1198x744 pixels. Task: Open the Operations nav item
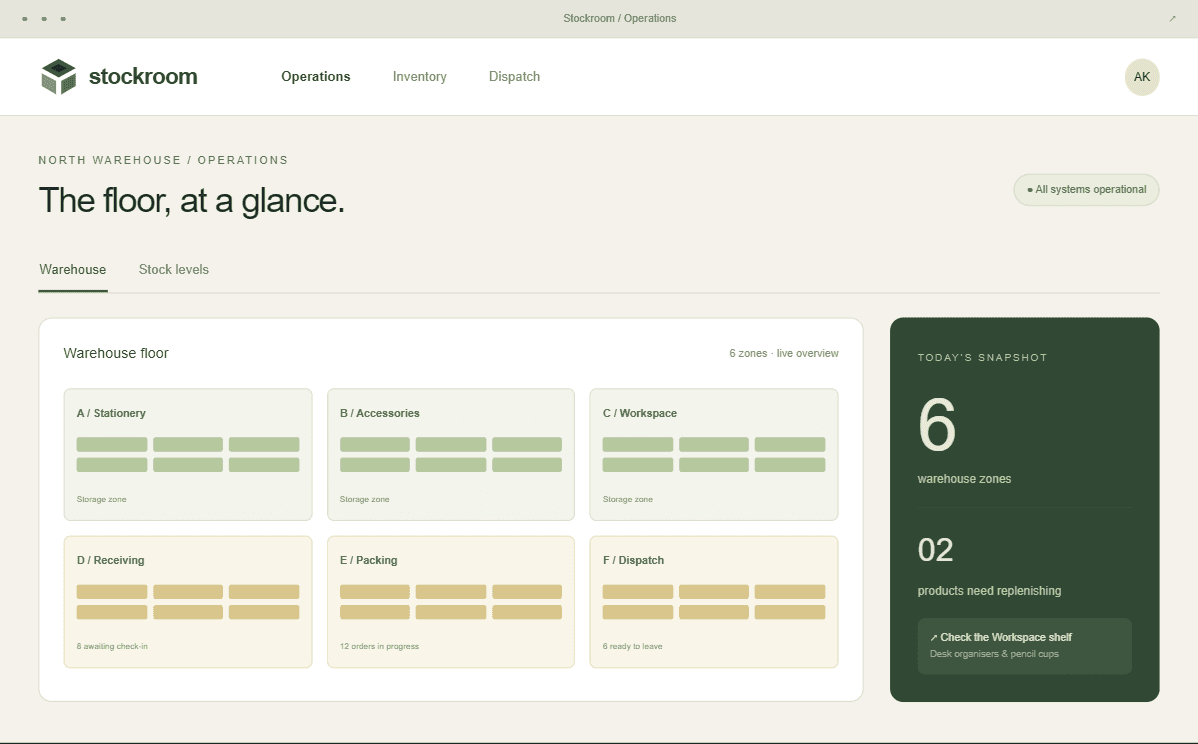click(x=316, y=76)
